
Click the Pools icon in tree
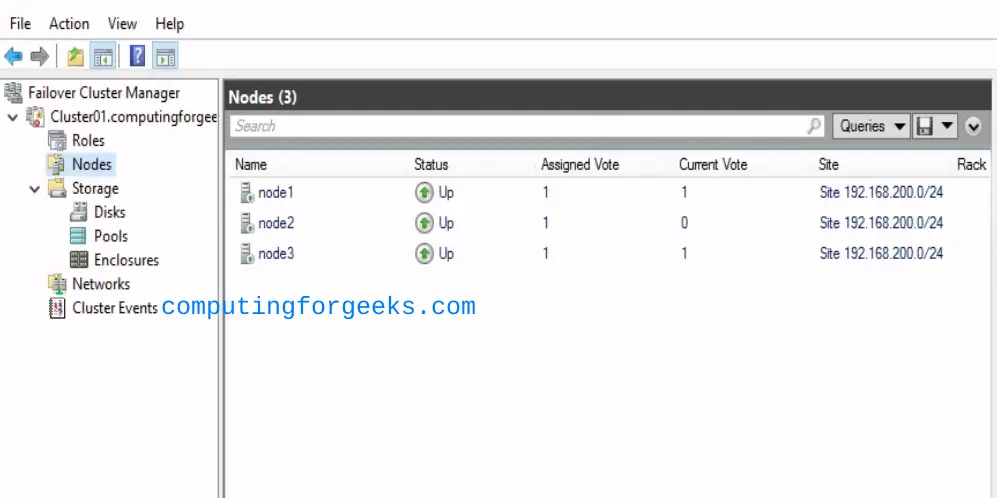[79, 236]
